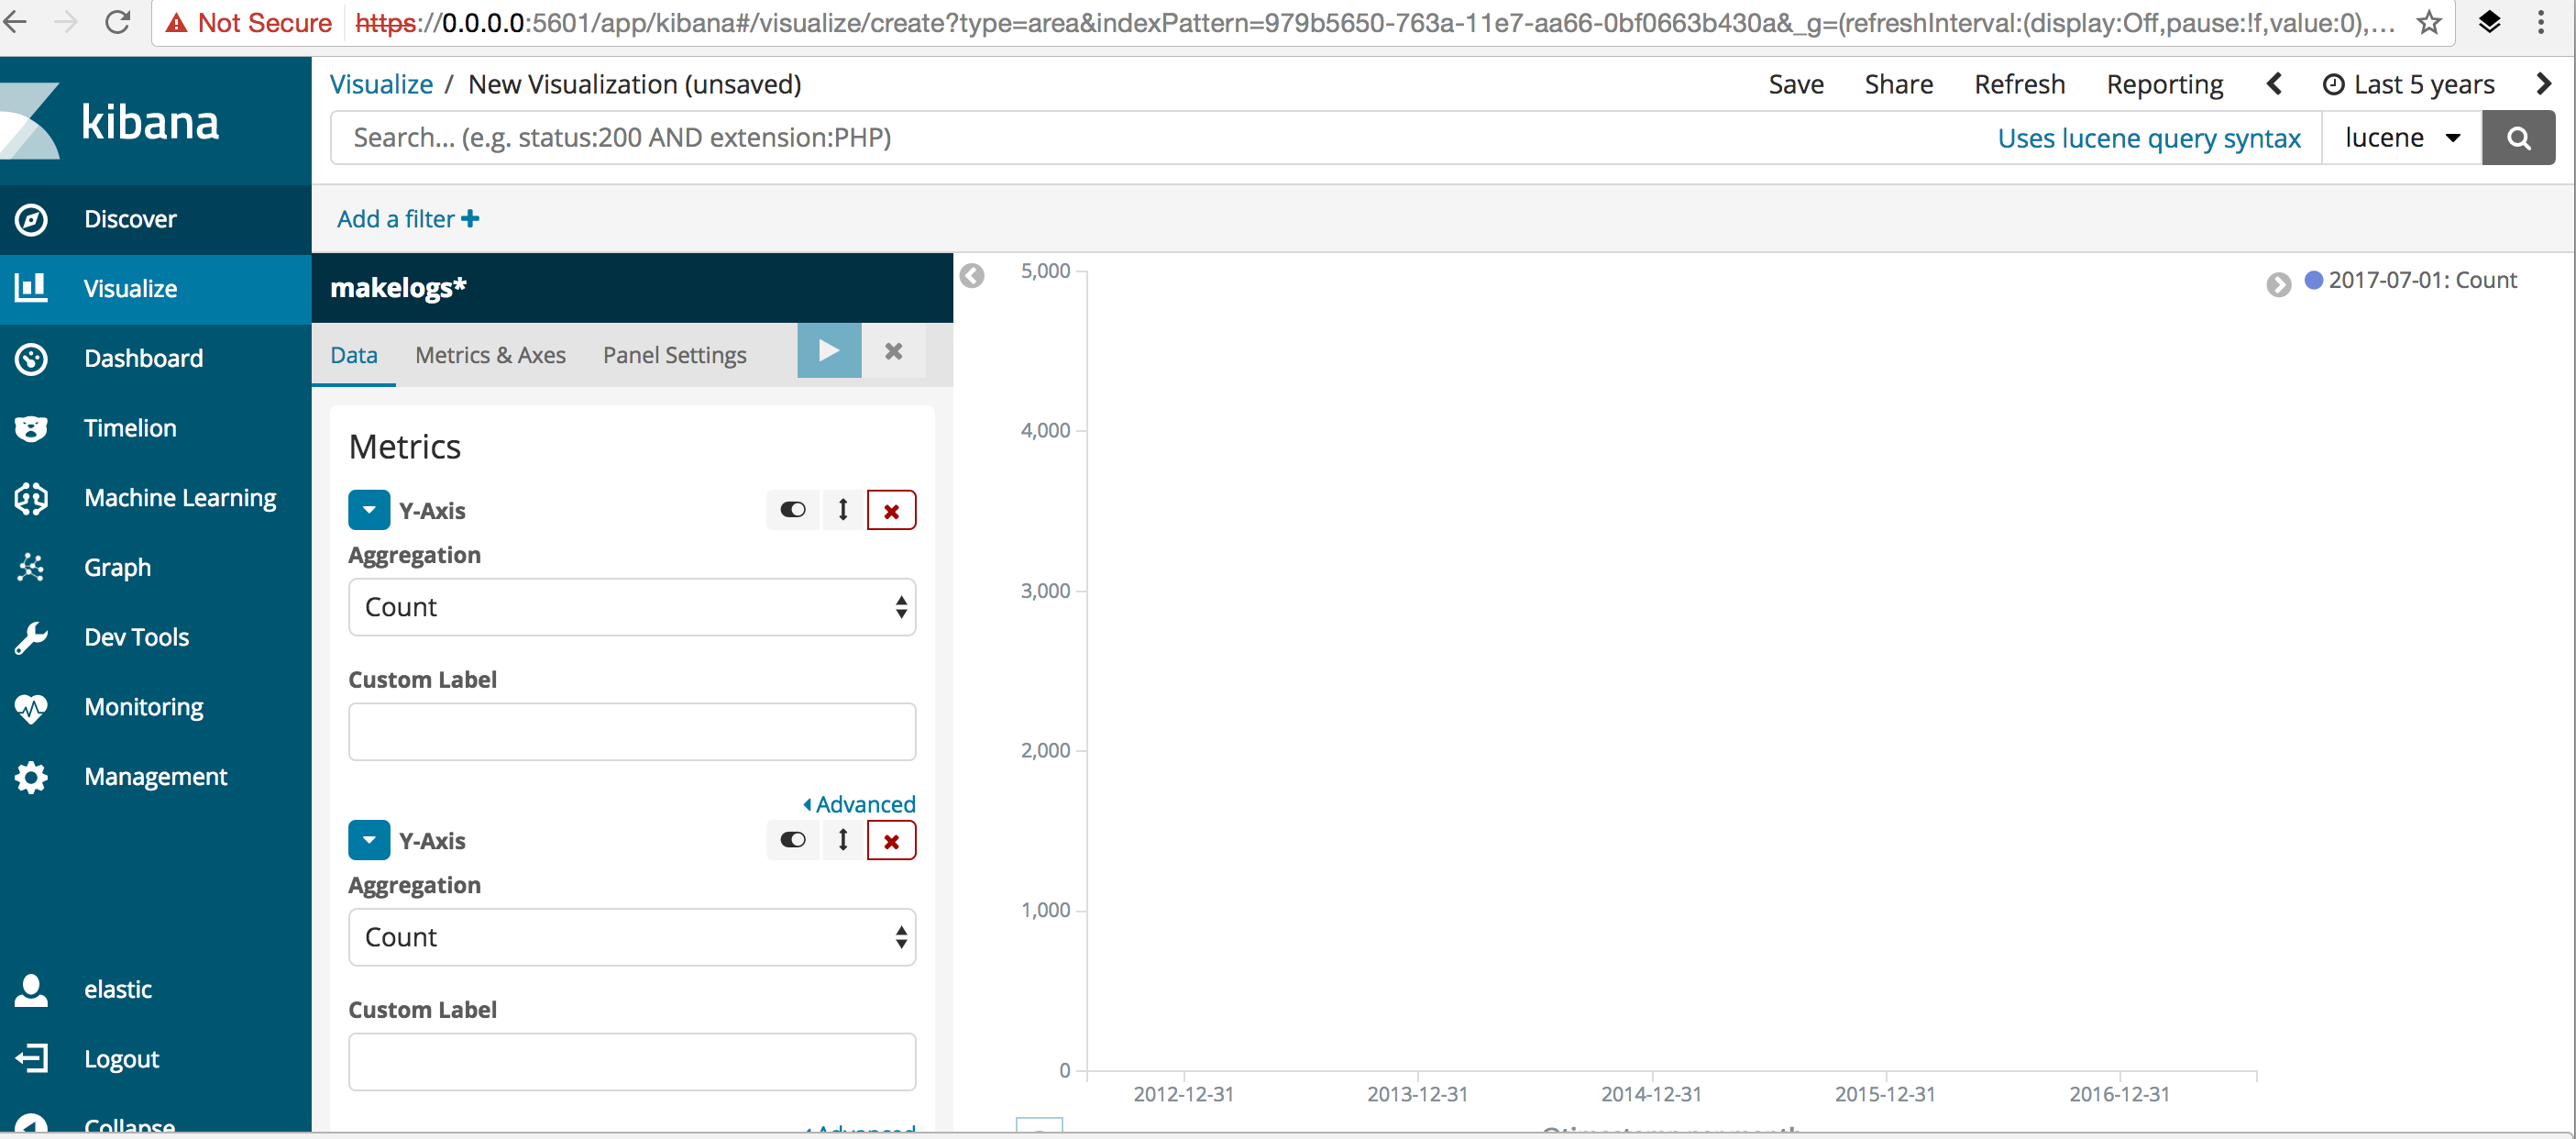
Task: Switch to the Panel Settings tab
Action: pos(674,355)
